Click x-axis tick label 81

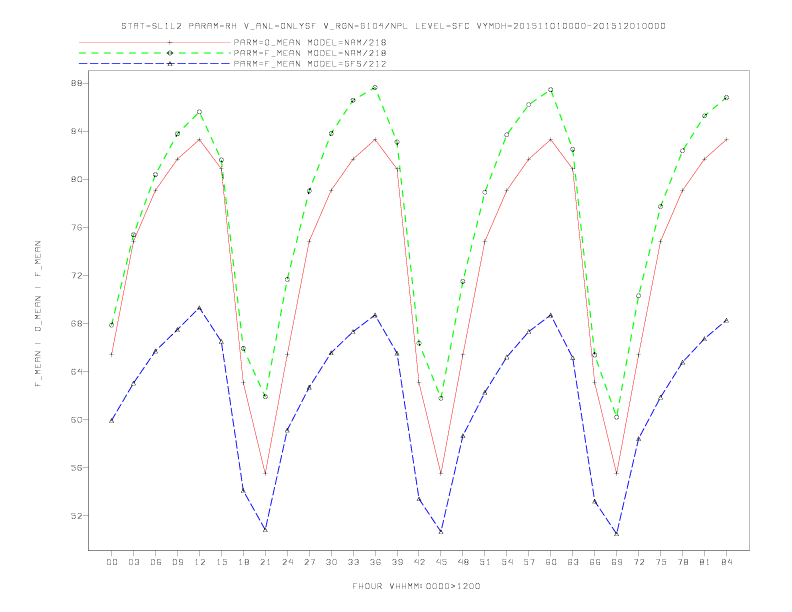704,562
